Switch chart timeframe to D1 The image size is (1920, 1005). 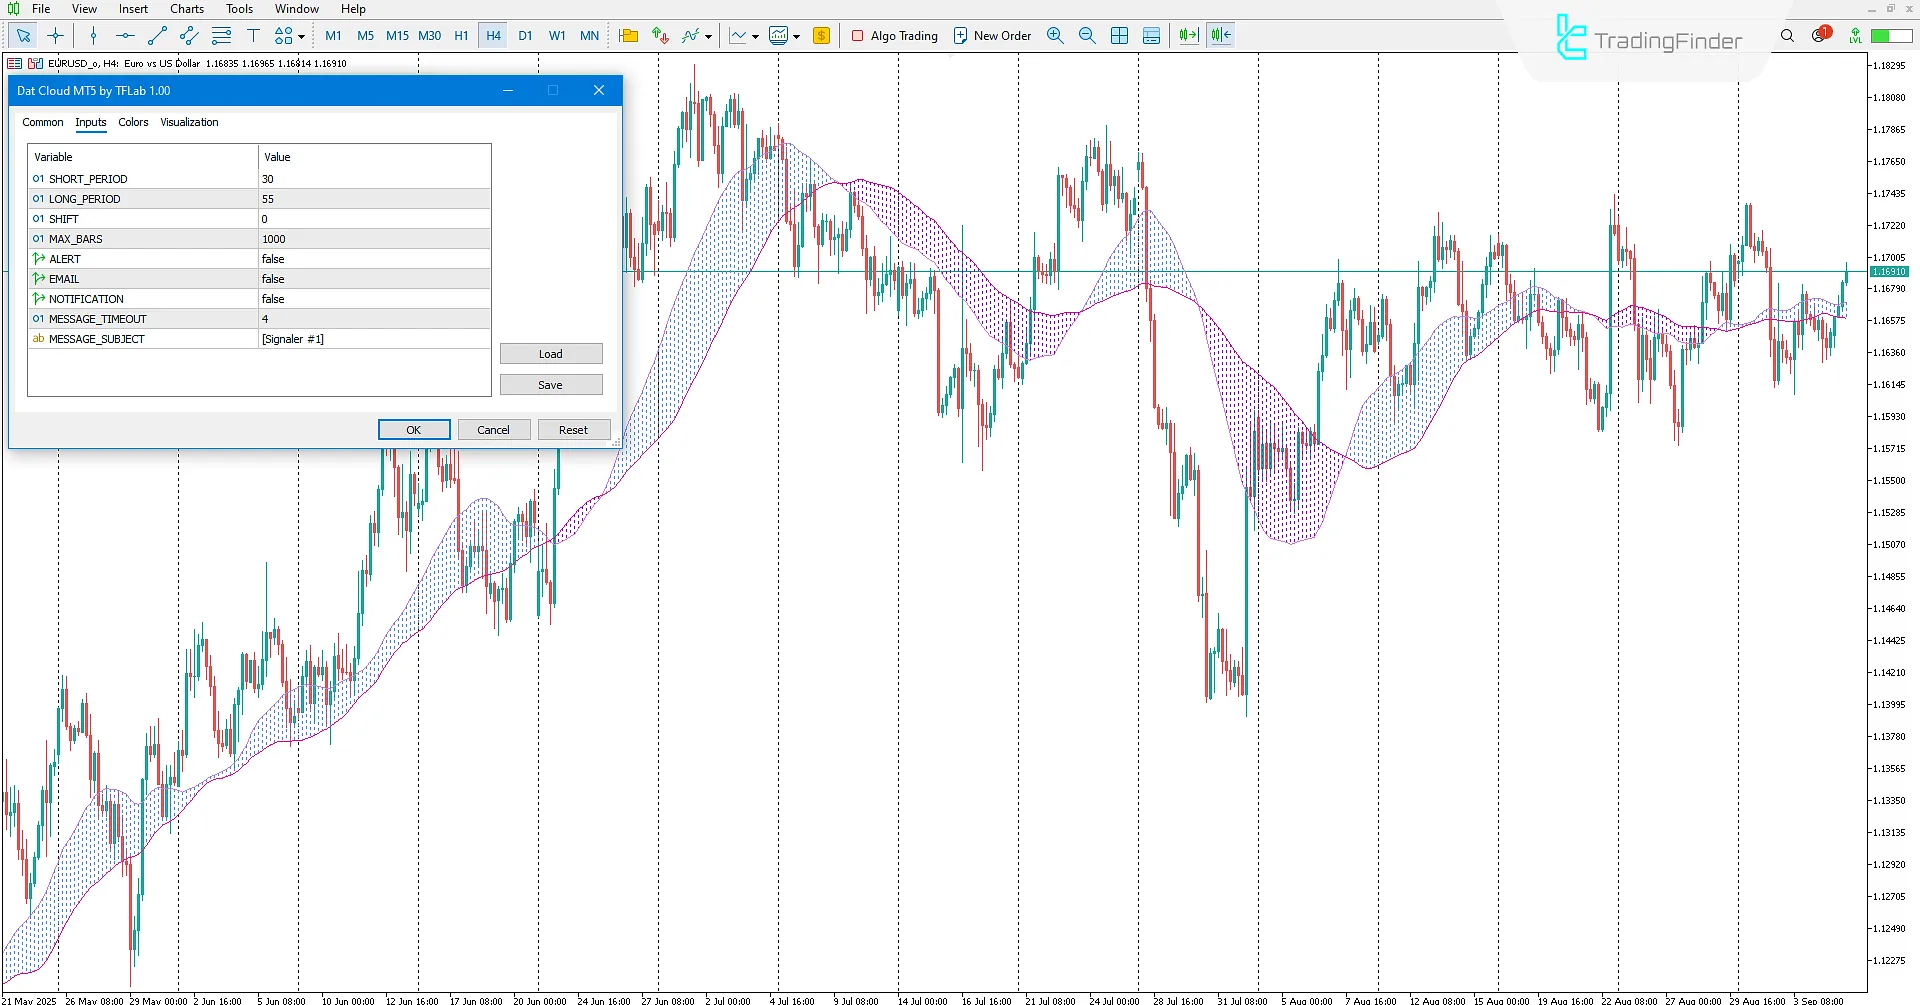click(525, 35)
